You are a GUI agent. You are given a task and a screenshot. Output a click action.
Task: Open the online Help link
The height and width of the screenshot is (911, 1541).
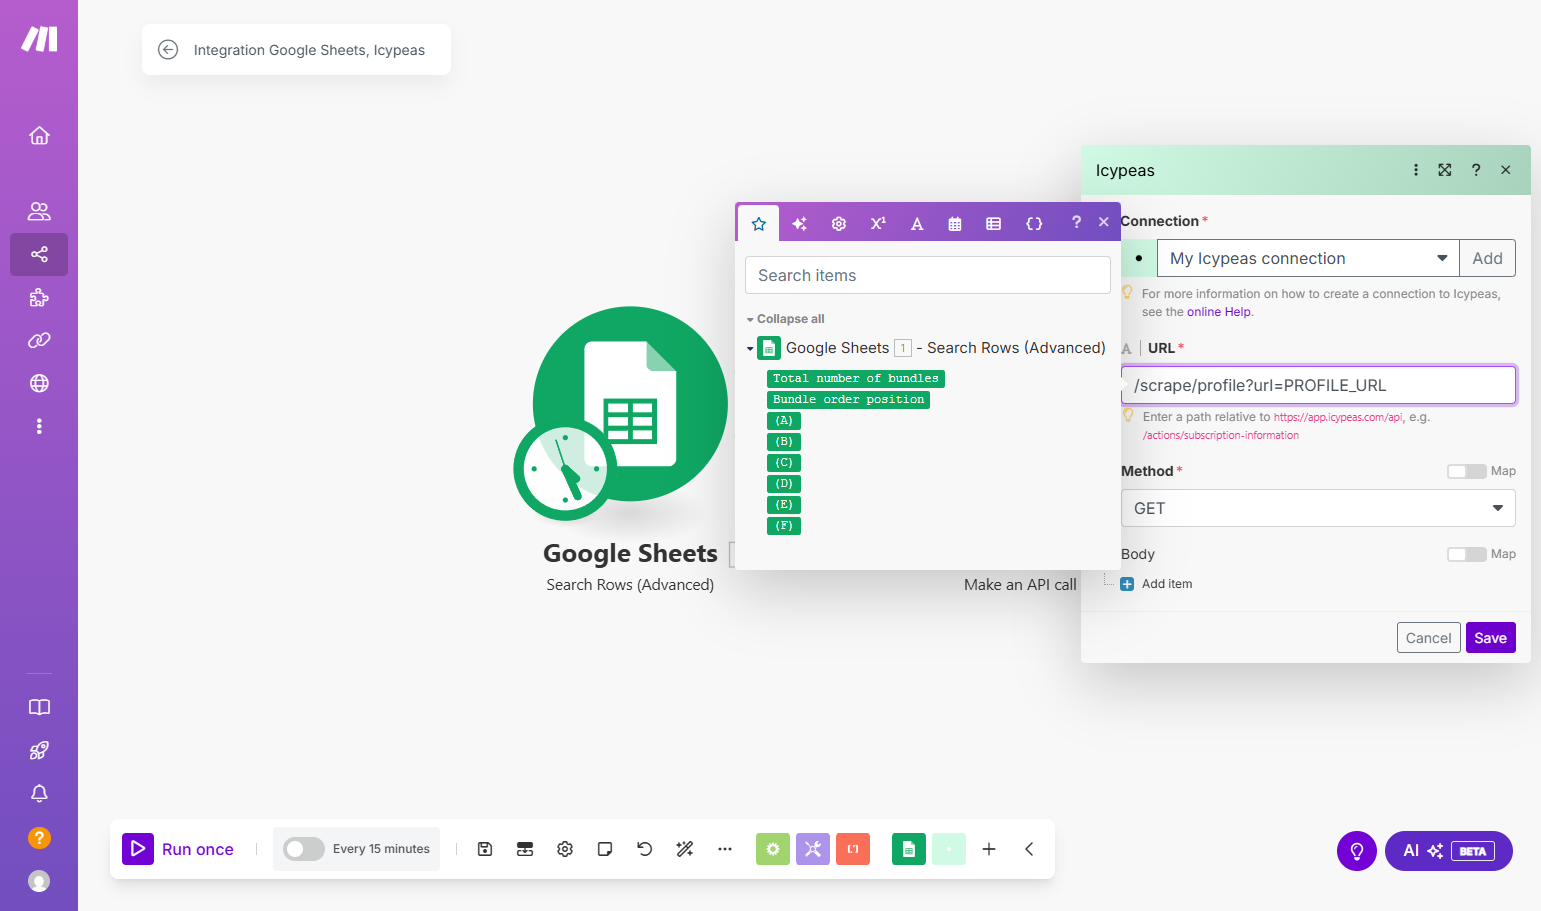(x=1219, y=312)
